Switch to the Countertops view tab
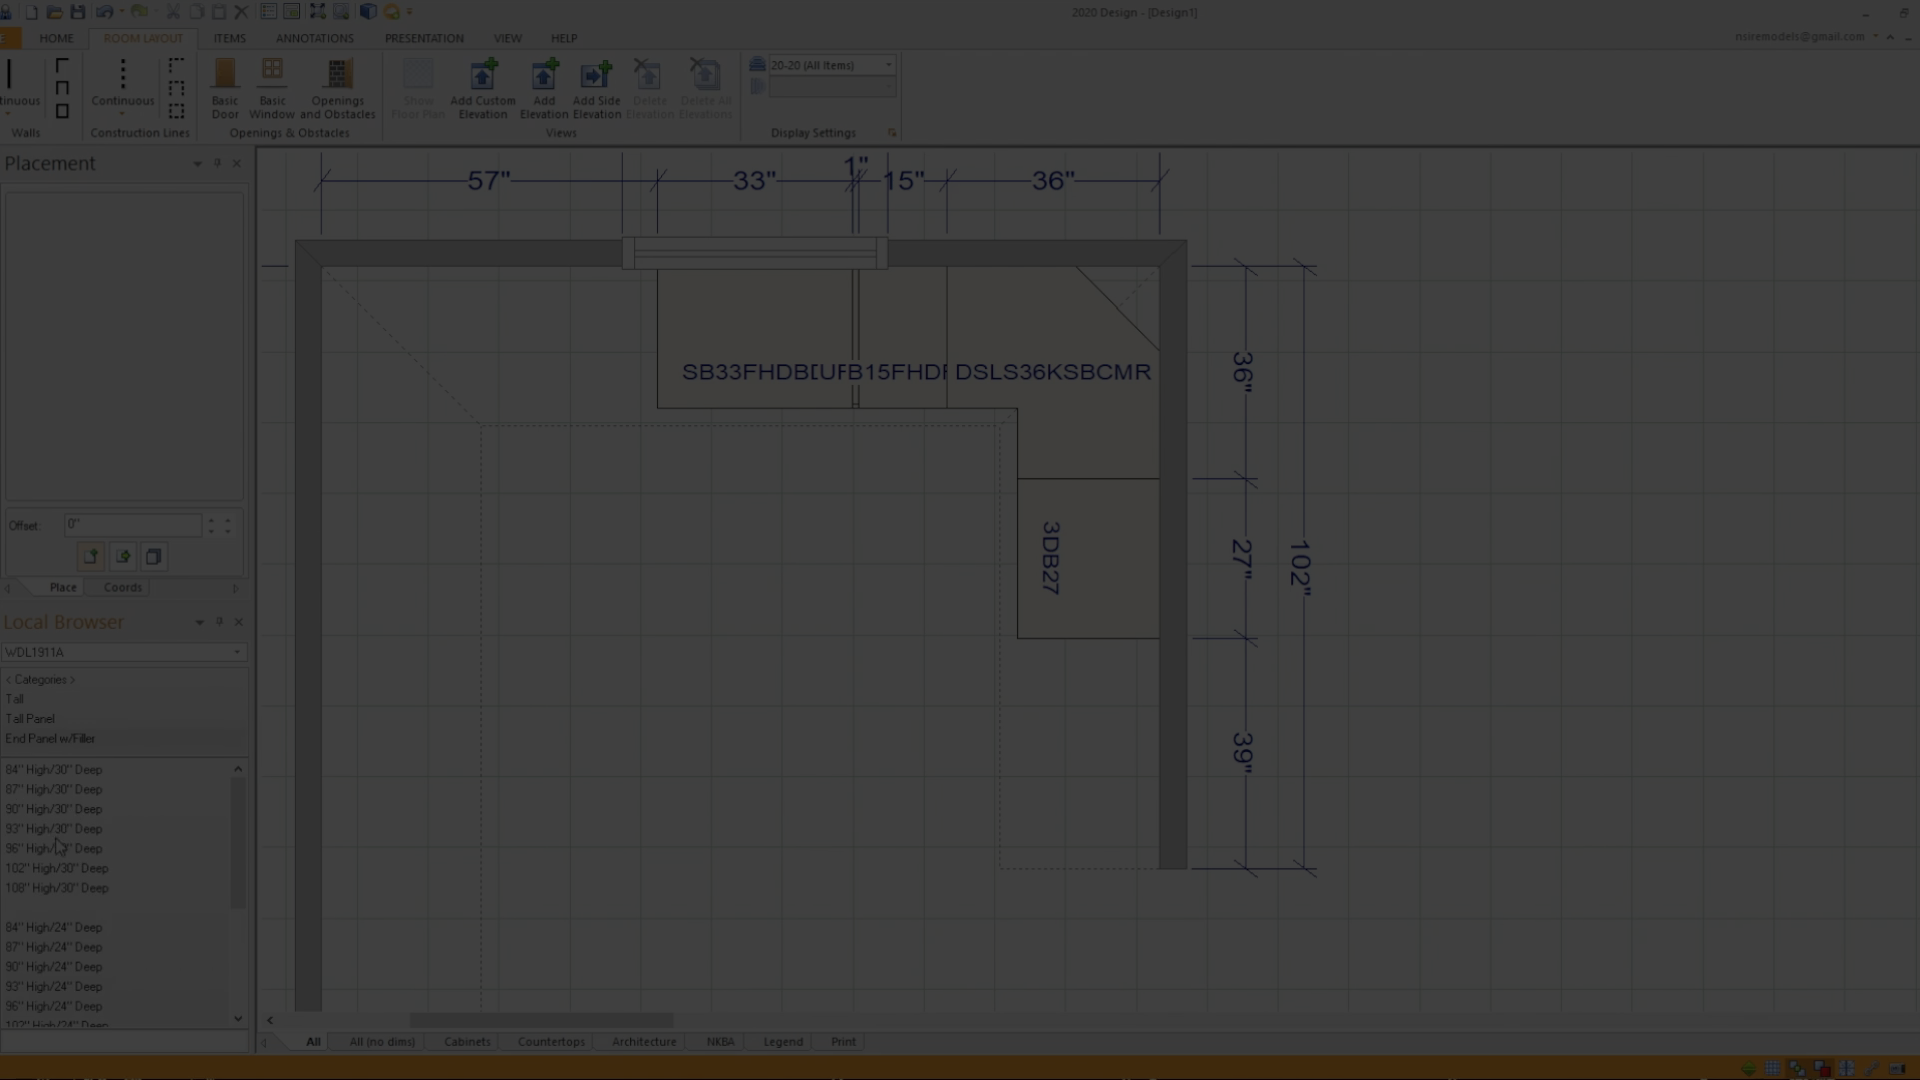 [551, 1041]
